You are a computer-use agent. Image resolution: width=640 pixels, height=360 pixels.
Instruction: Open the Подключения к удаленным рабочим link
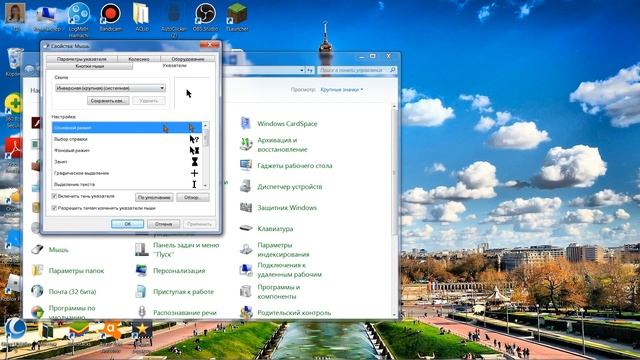click(x=289, y=270)
